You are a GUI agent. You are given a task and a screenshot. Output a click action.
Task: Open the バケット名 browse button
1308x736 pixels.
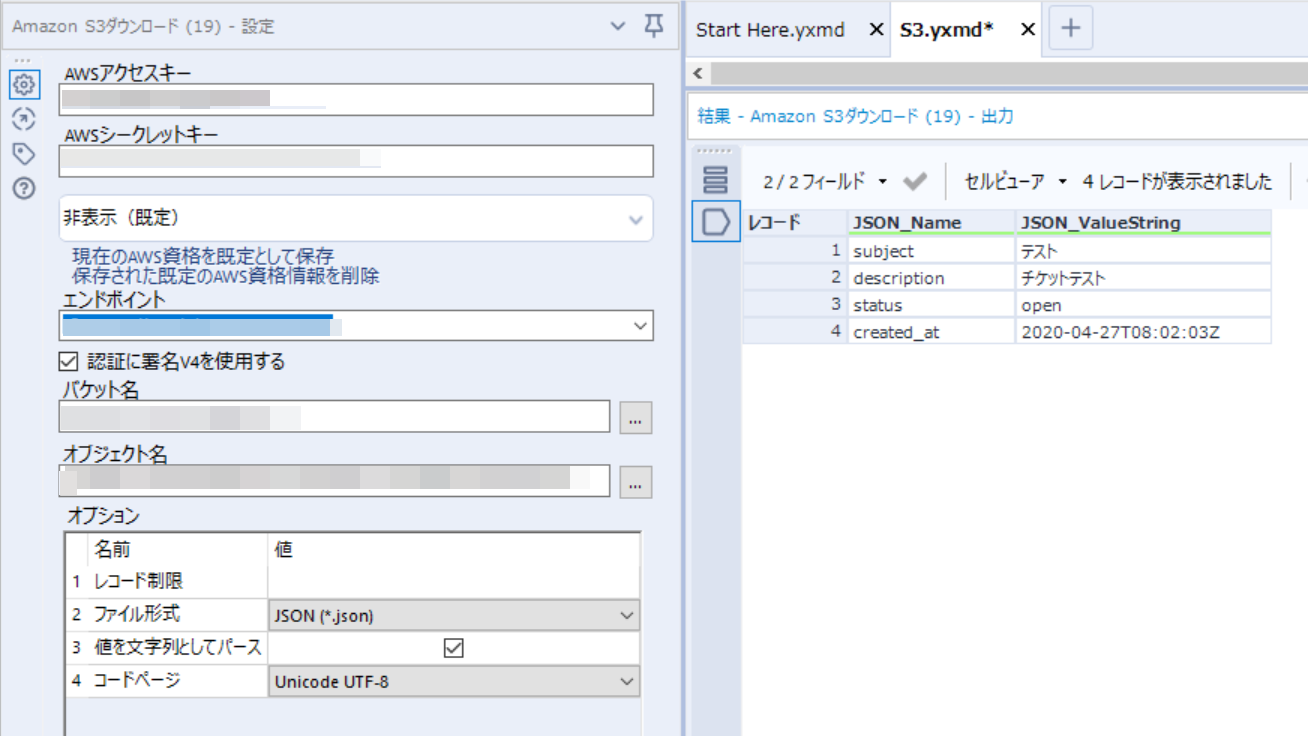(x=635, y=416)
